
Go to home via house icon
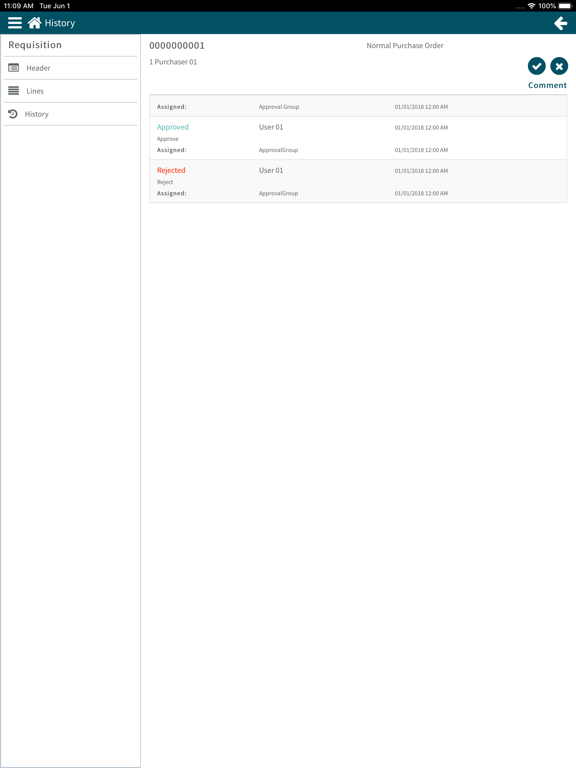pos(34,23)
